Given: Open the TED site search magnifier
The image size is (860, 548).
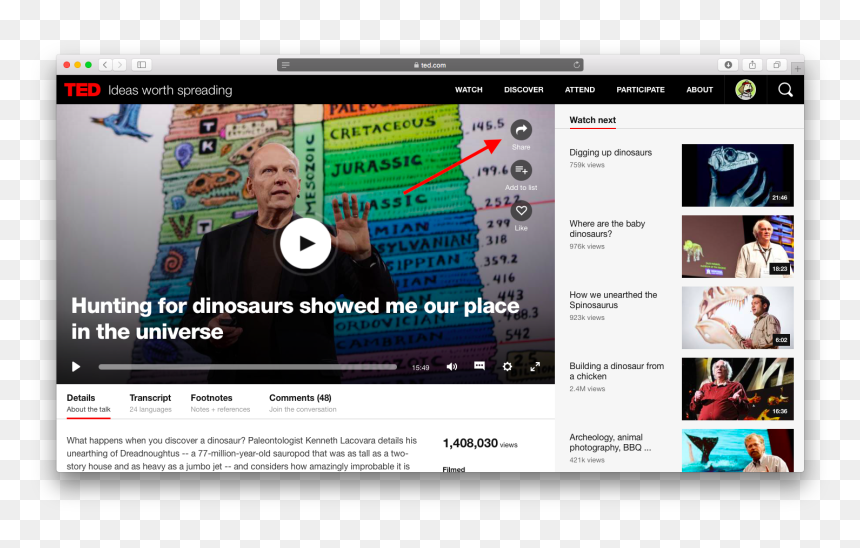Looking at the screenshot, I should (785, 89).
